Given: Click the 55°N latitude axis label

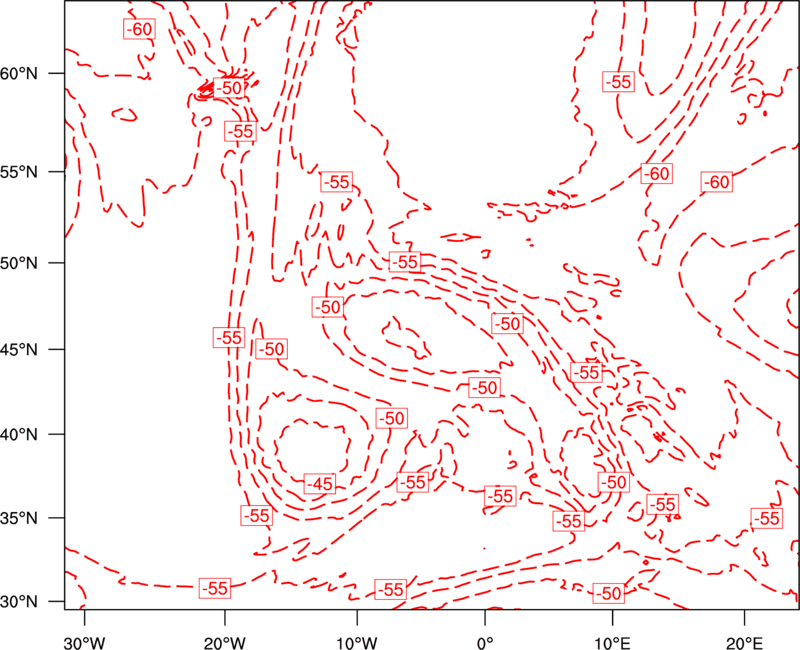Looking at the screenshot, I should pyautogui.click(x=19, y=172).
